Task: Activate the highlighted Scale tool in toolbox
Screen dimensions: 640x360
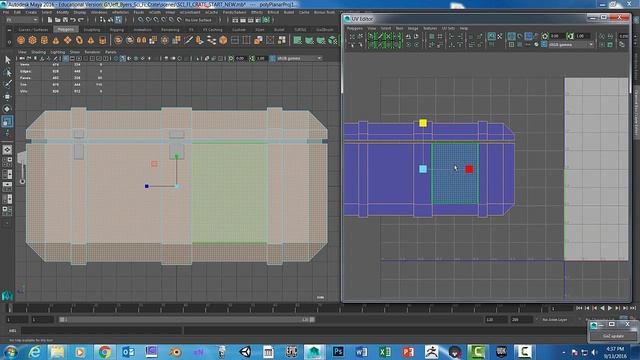Action: [7, 121]
